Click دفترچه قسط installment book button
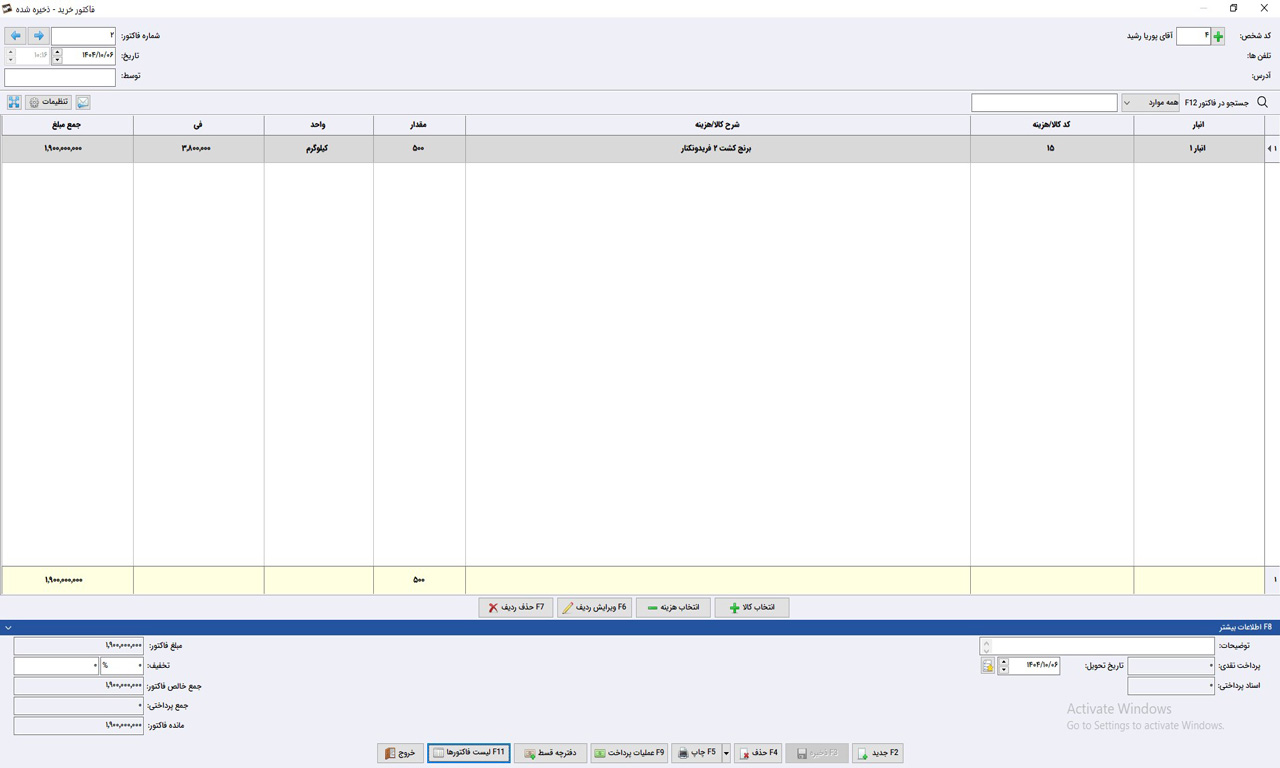Image resolution: width=1280 pixels, height=768 pixels. click(x=550, y=753)
